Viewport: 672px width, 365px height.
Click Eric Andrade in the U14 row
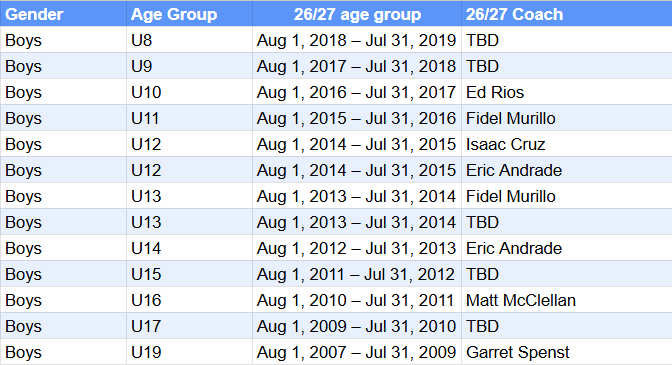click(567, 248)
